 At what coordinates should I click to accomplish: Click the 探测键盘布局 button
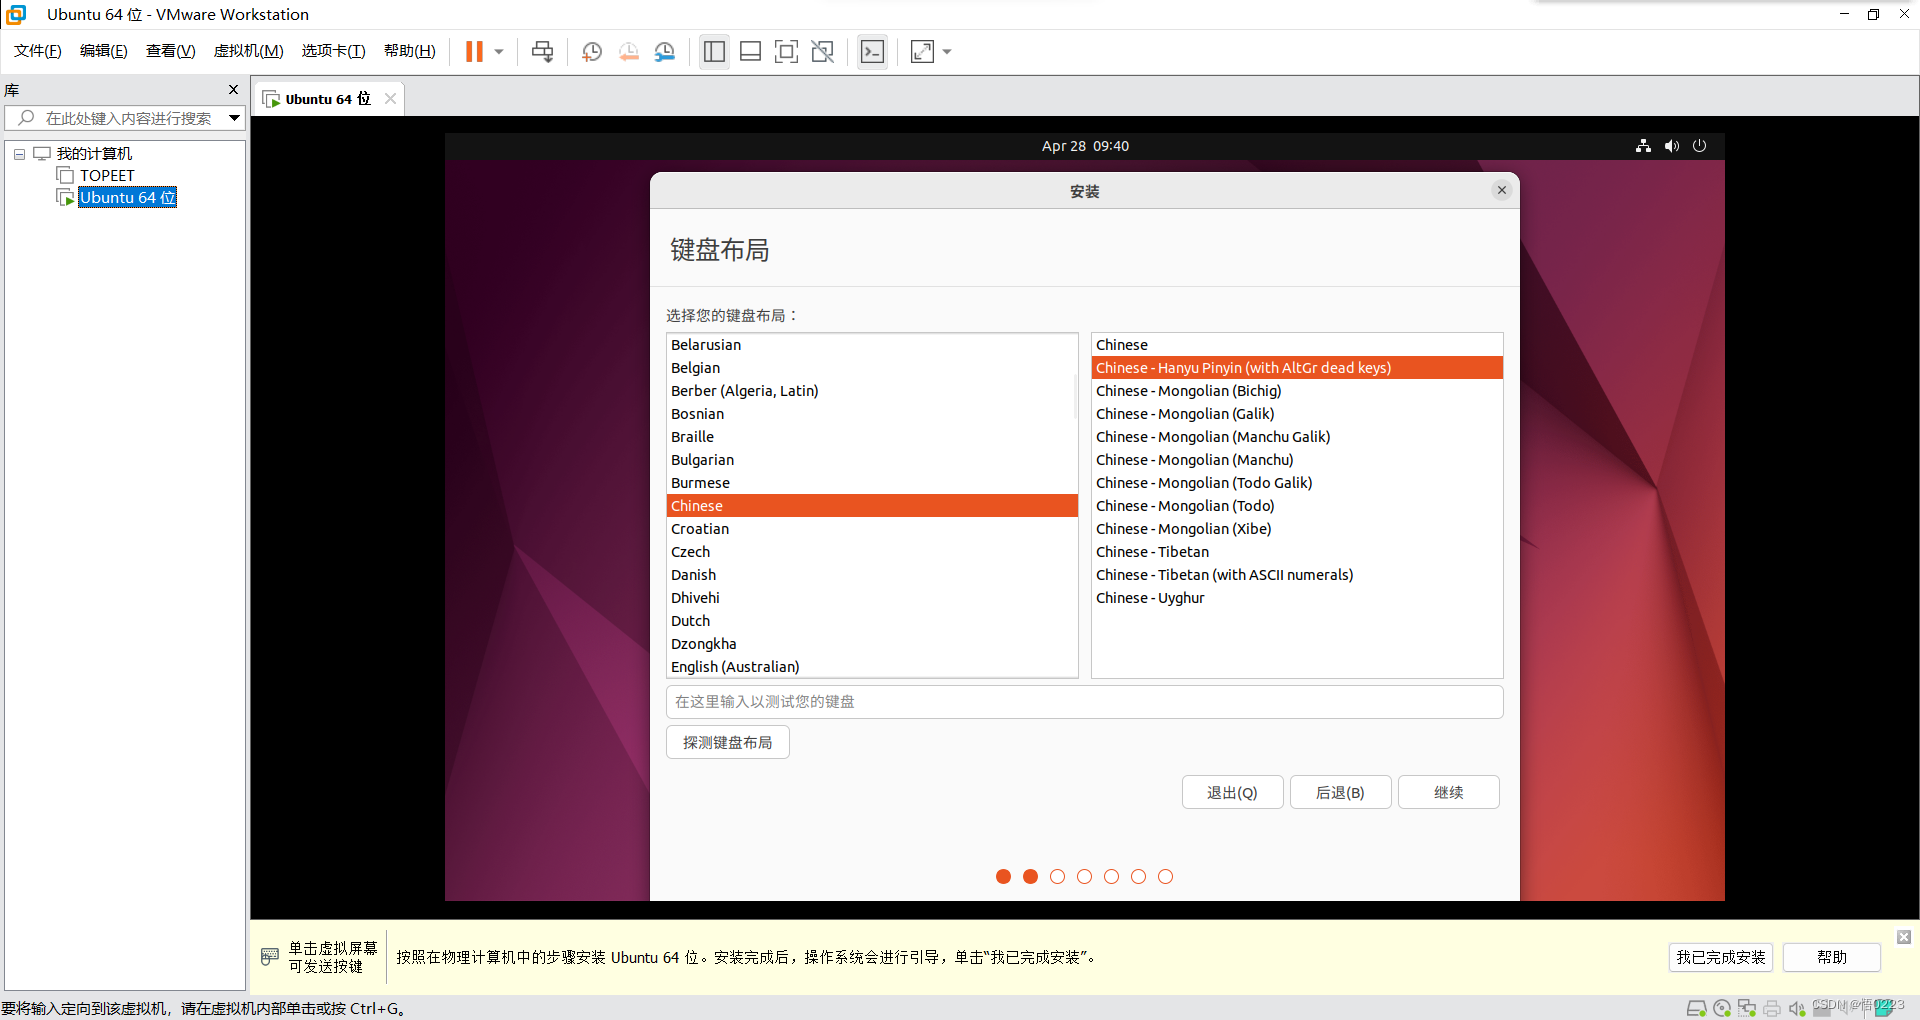728,743
